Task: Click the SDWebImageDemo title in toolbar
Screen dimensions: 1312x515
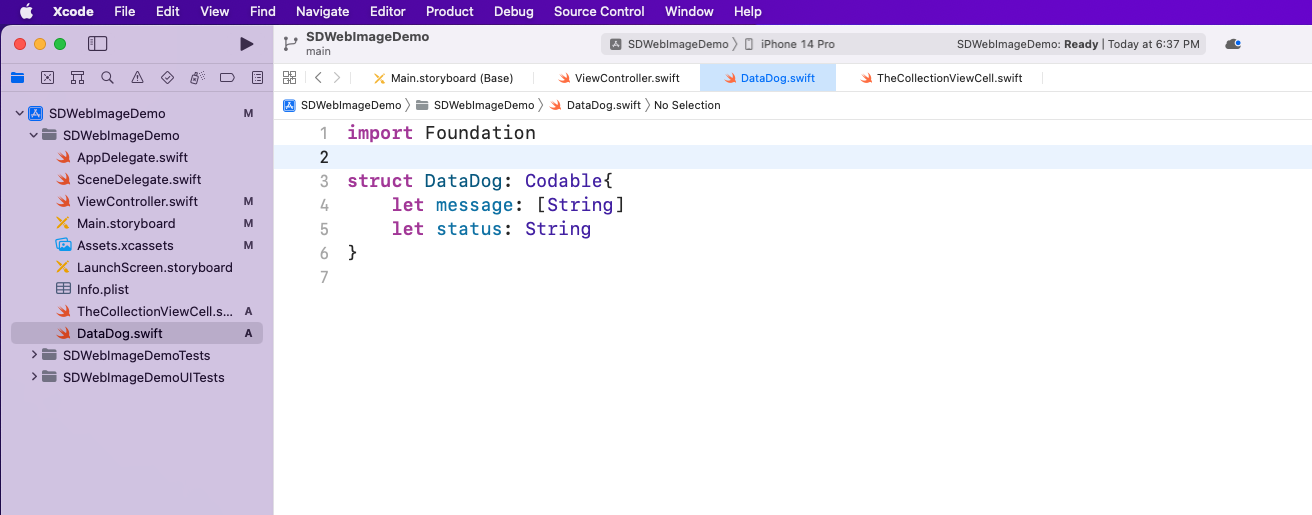Action: (x=367, y=37)
